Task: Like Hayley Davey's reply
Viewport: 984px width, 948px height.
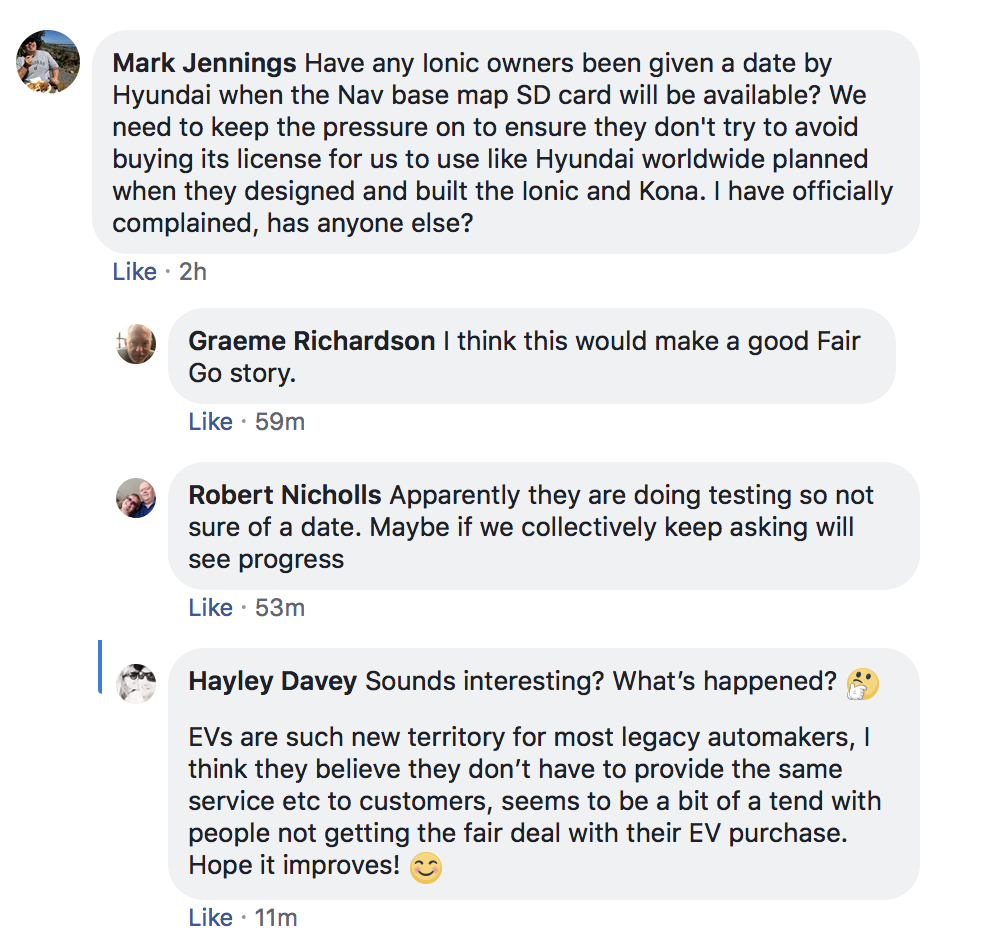Action: point(210,918)
